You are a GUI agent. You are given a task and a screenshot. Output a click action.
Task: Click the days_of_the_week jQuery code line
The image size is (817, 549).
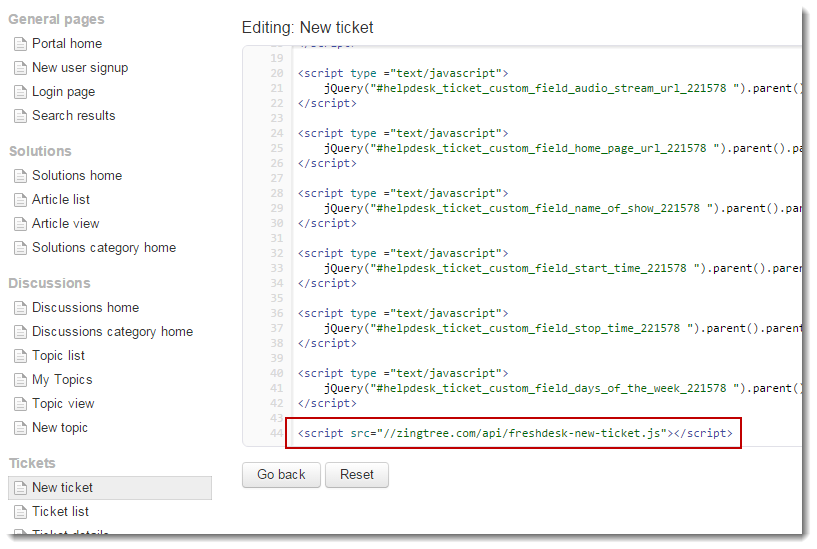[564, 389]
